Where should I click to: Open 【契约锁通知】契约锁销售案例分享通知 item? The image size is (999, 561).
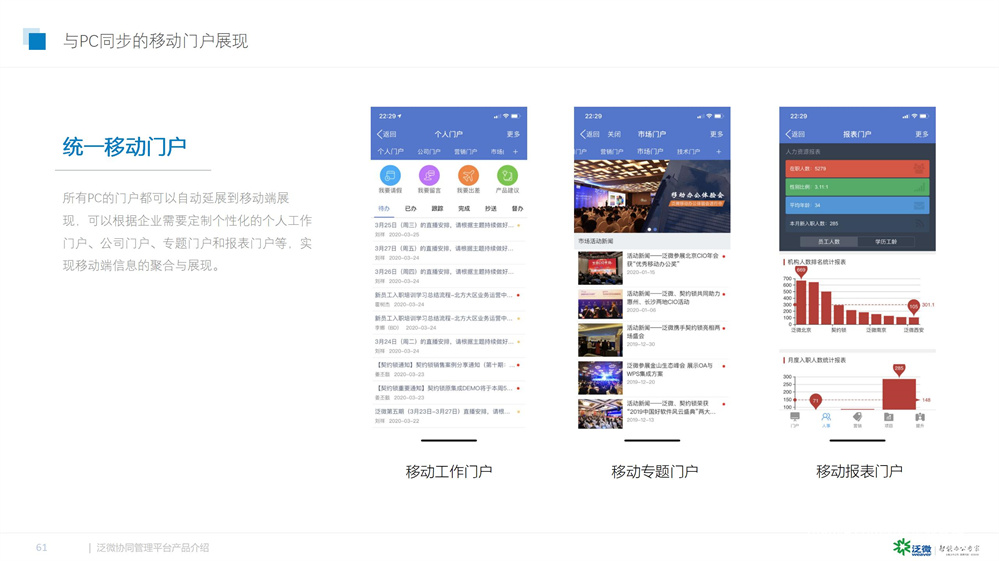click(x=448, y=369)
